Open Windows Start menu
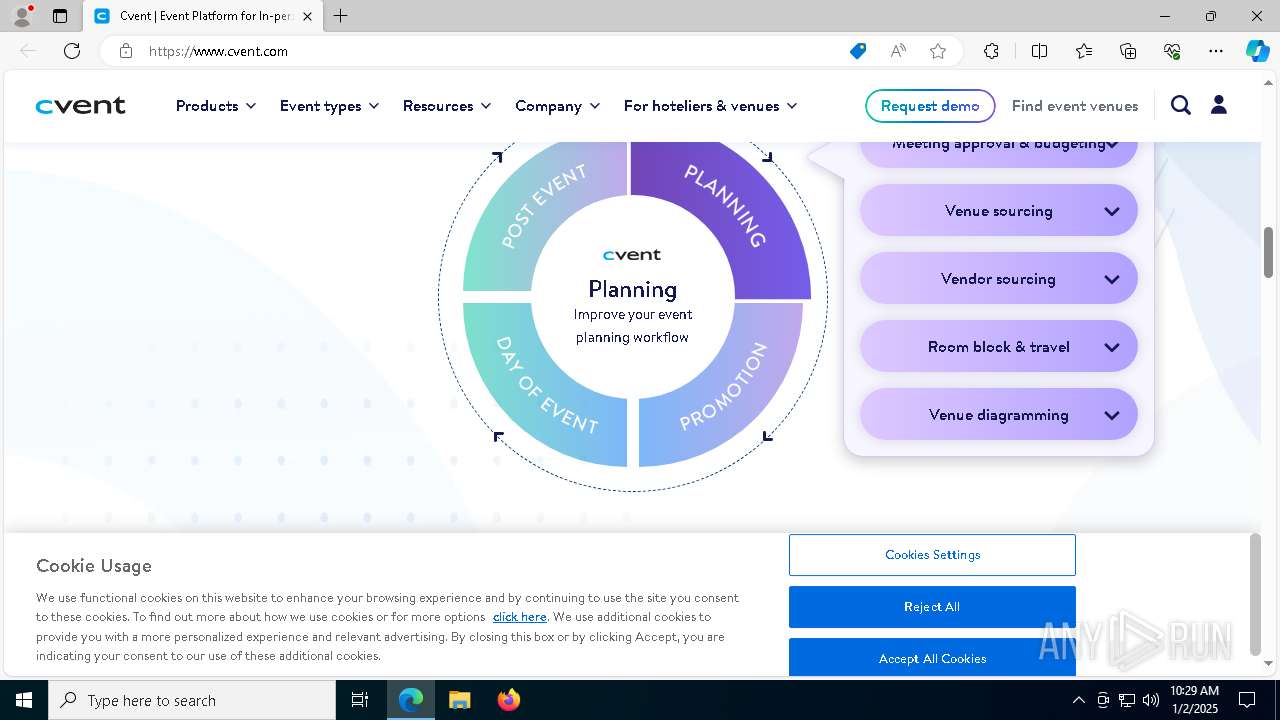 24,700
